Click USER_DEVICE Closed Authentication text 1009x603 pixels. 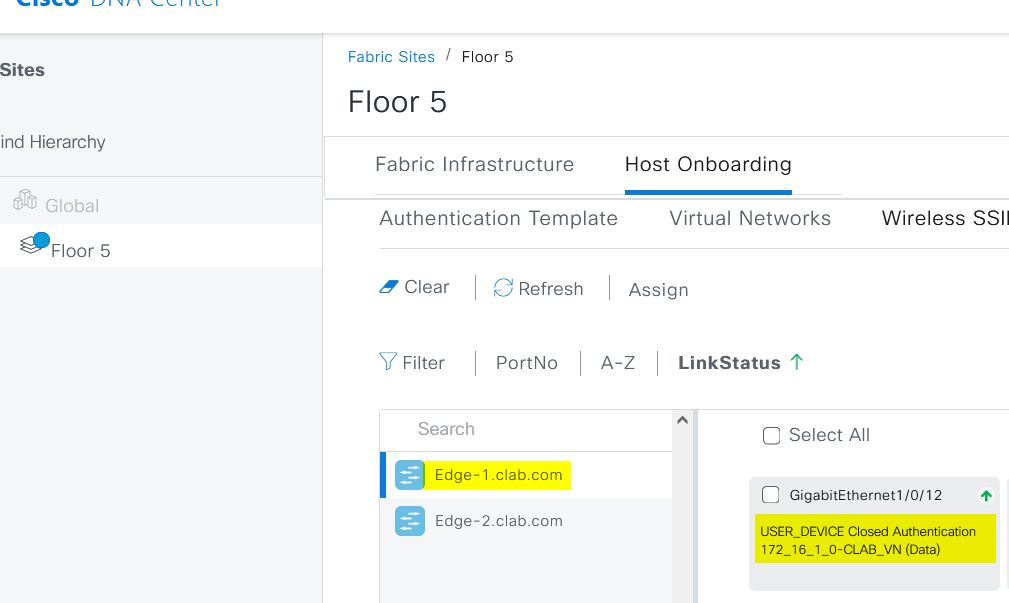pos(867,532)
